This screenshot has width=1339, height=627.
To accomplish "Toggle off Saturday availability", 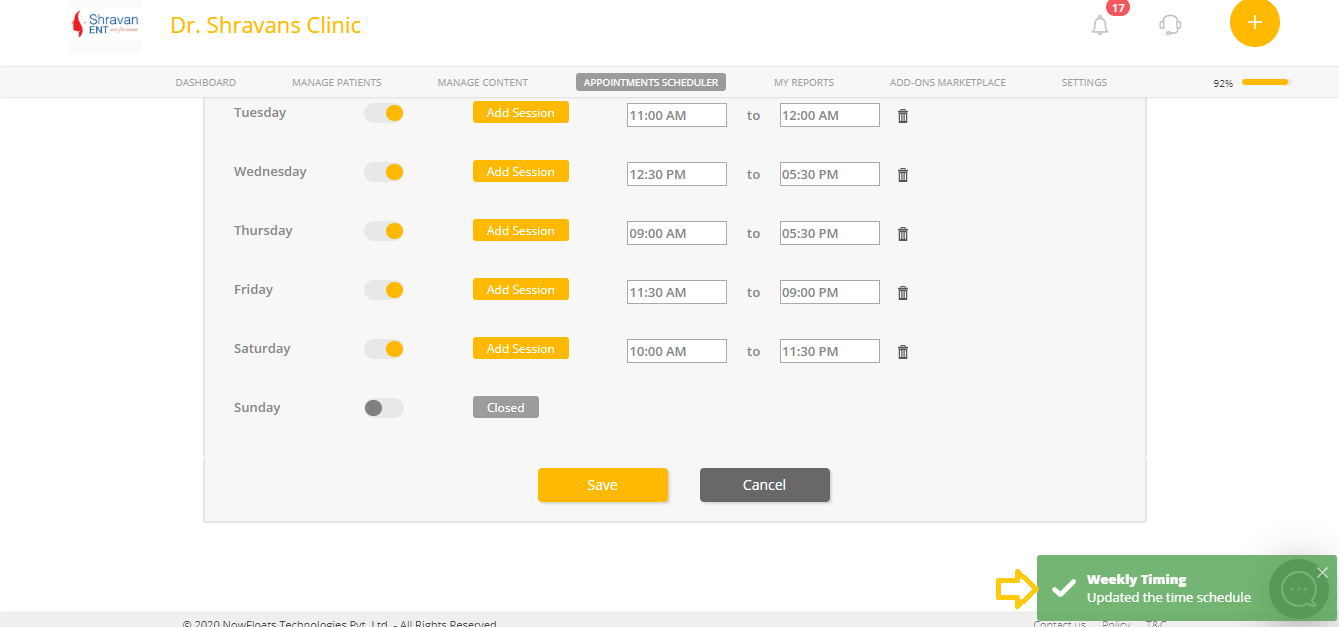I will (x=384, y=349).
